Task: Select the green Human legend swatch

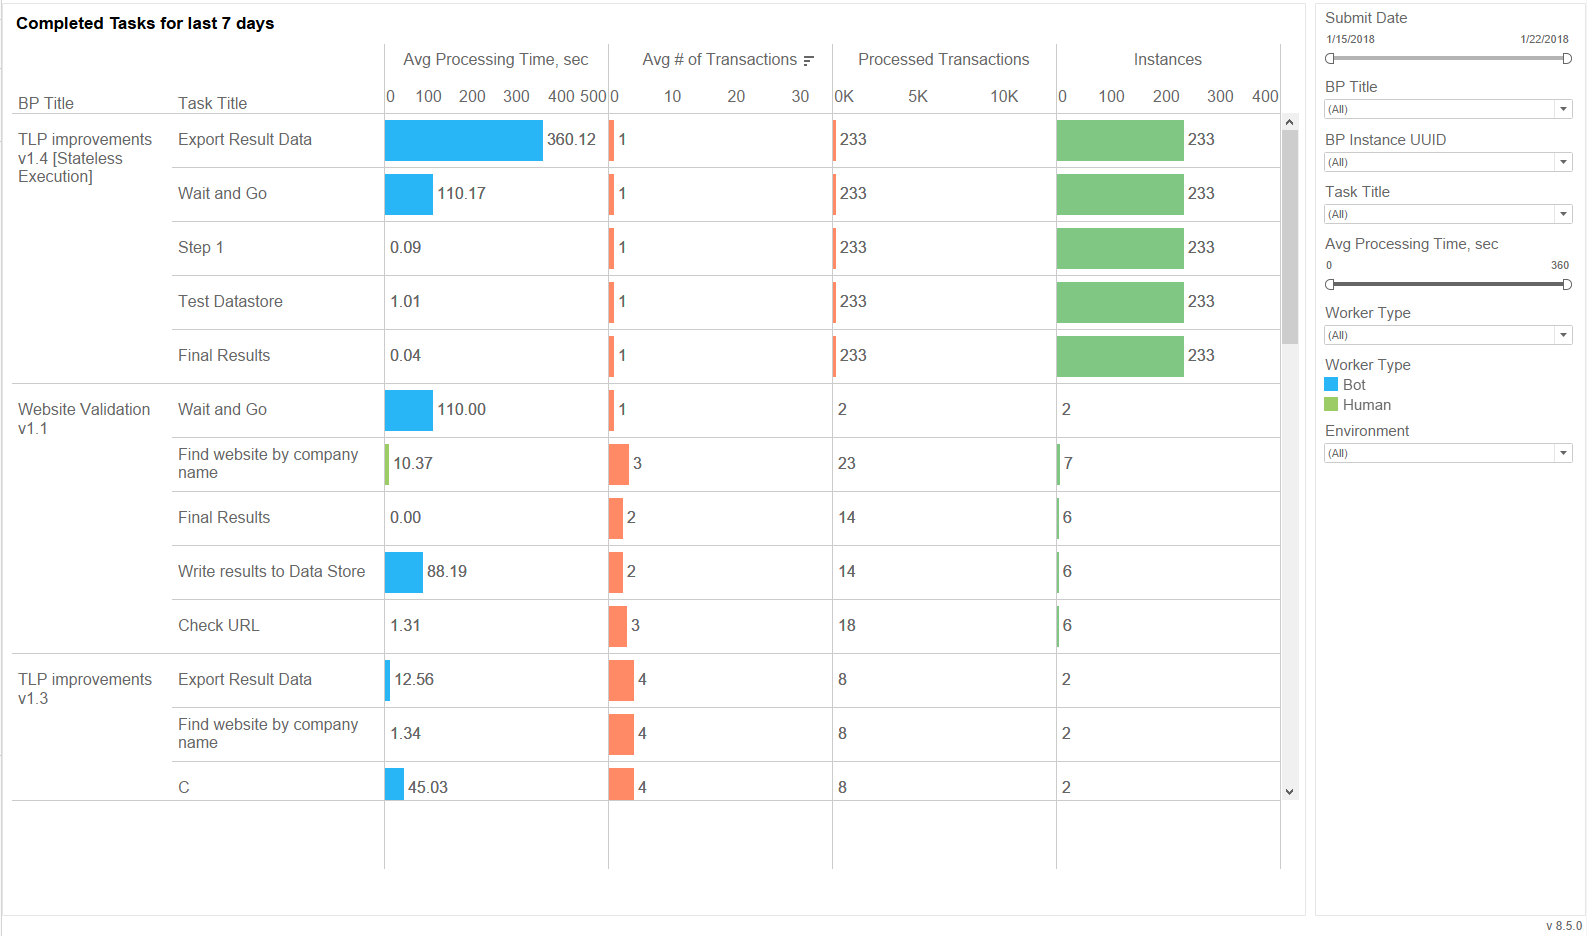Action: [x=1331, y=404]
